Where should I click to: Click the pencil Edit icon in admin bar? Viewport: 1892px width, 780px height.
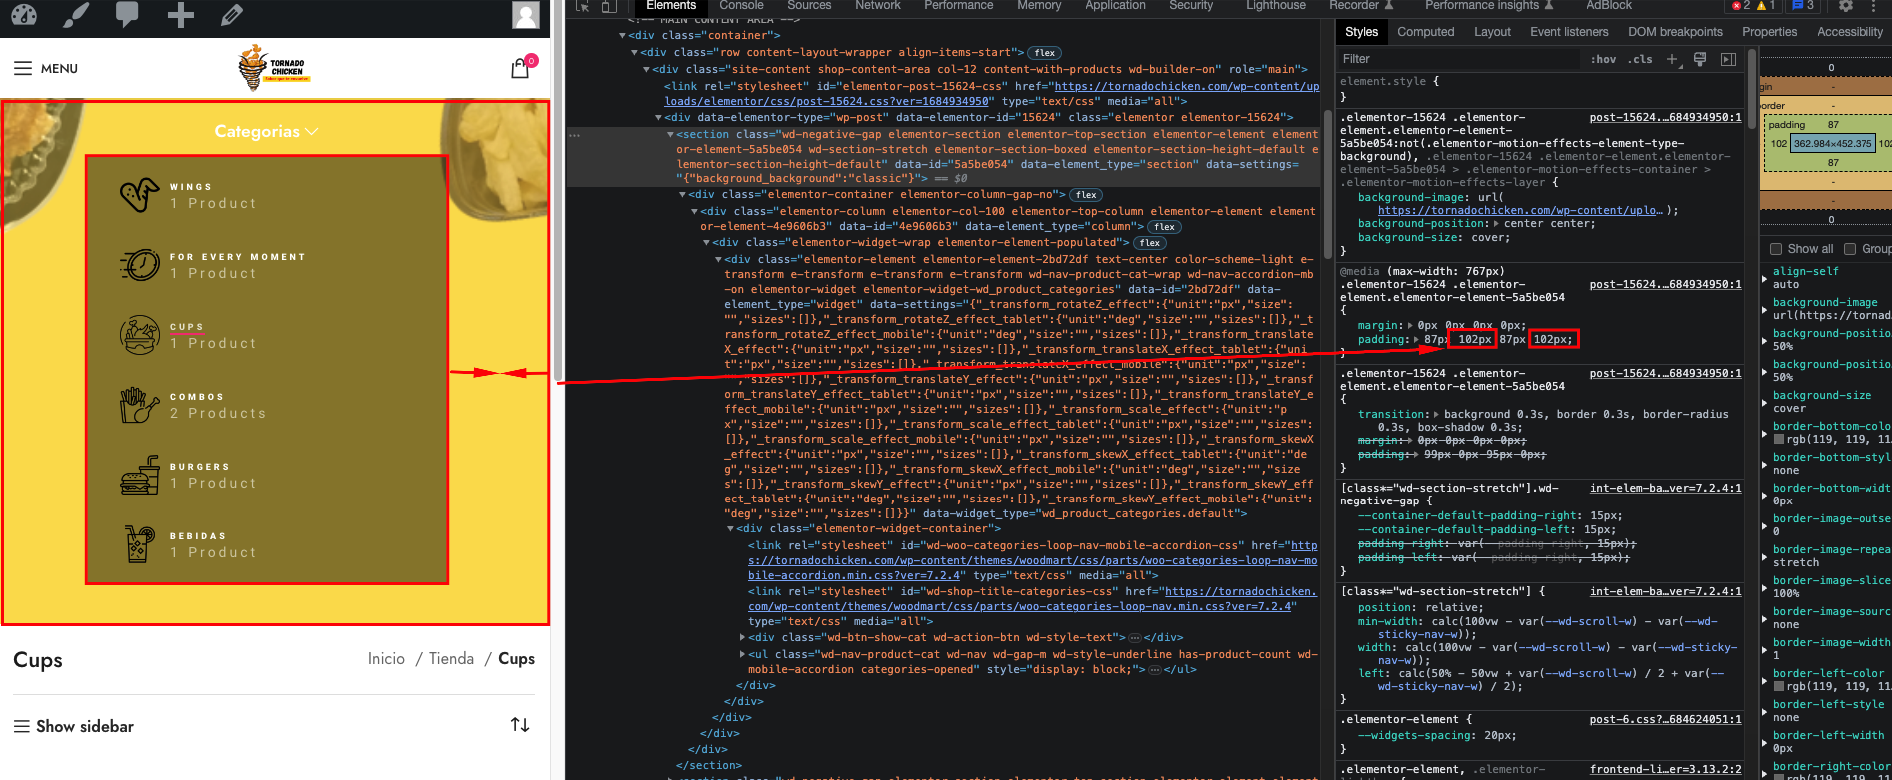pos(232,14)
